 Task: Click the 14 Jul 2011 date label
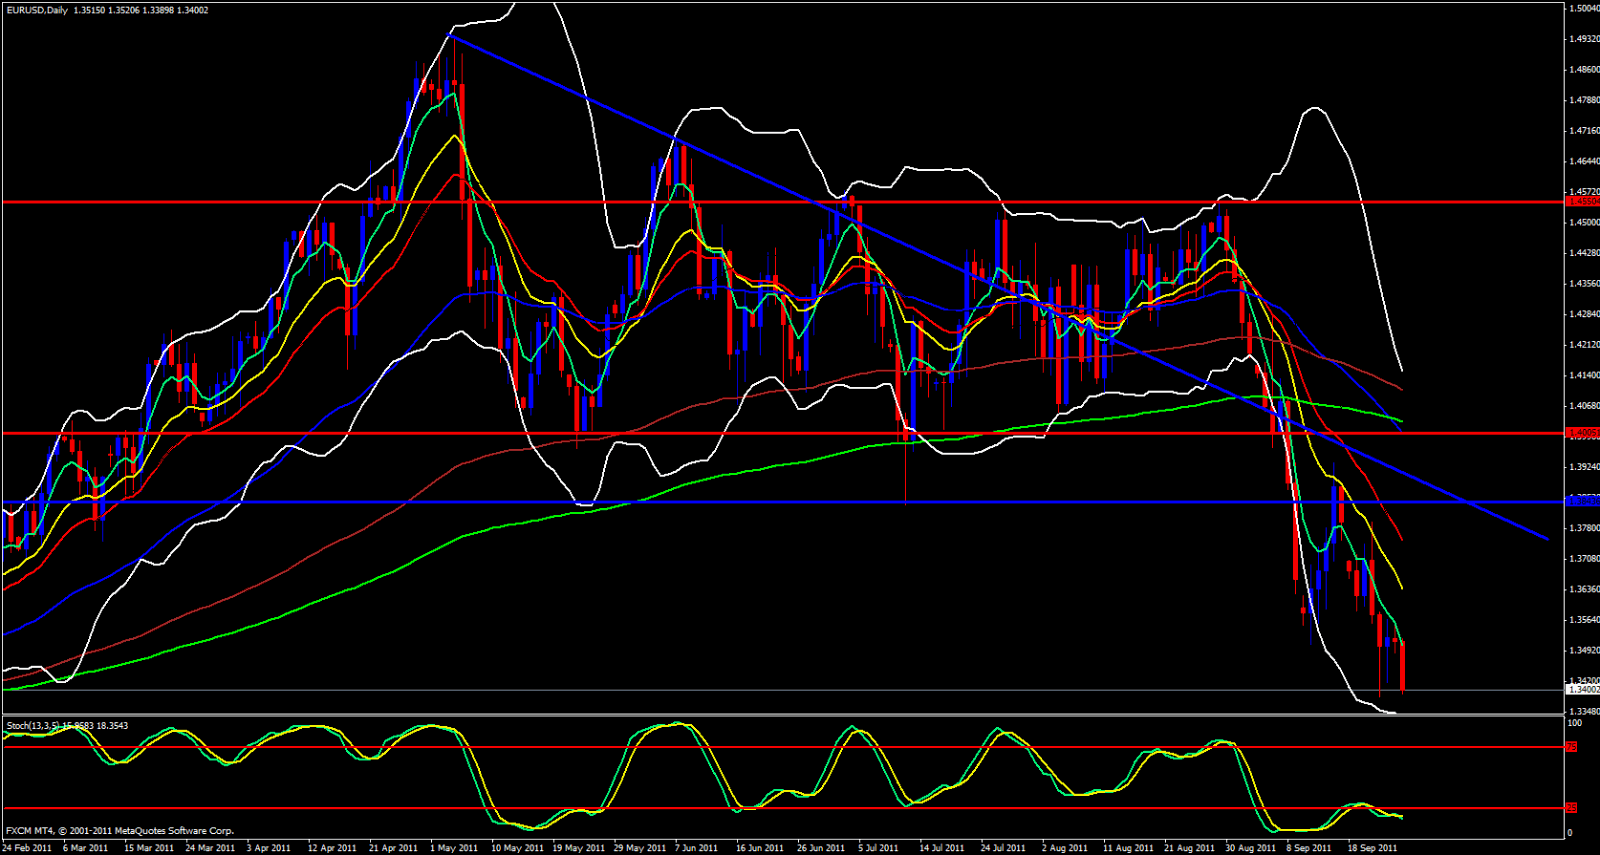tap(942, 848)
